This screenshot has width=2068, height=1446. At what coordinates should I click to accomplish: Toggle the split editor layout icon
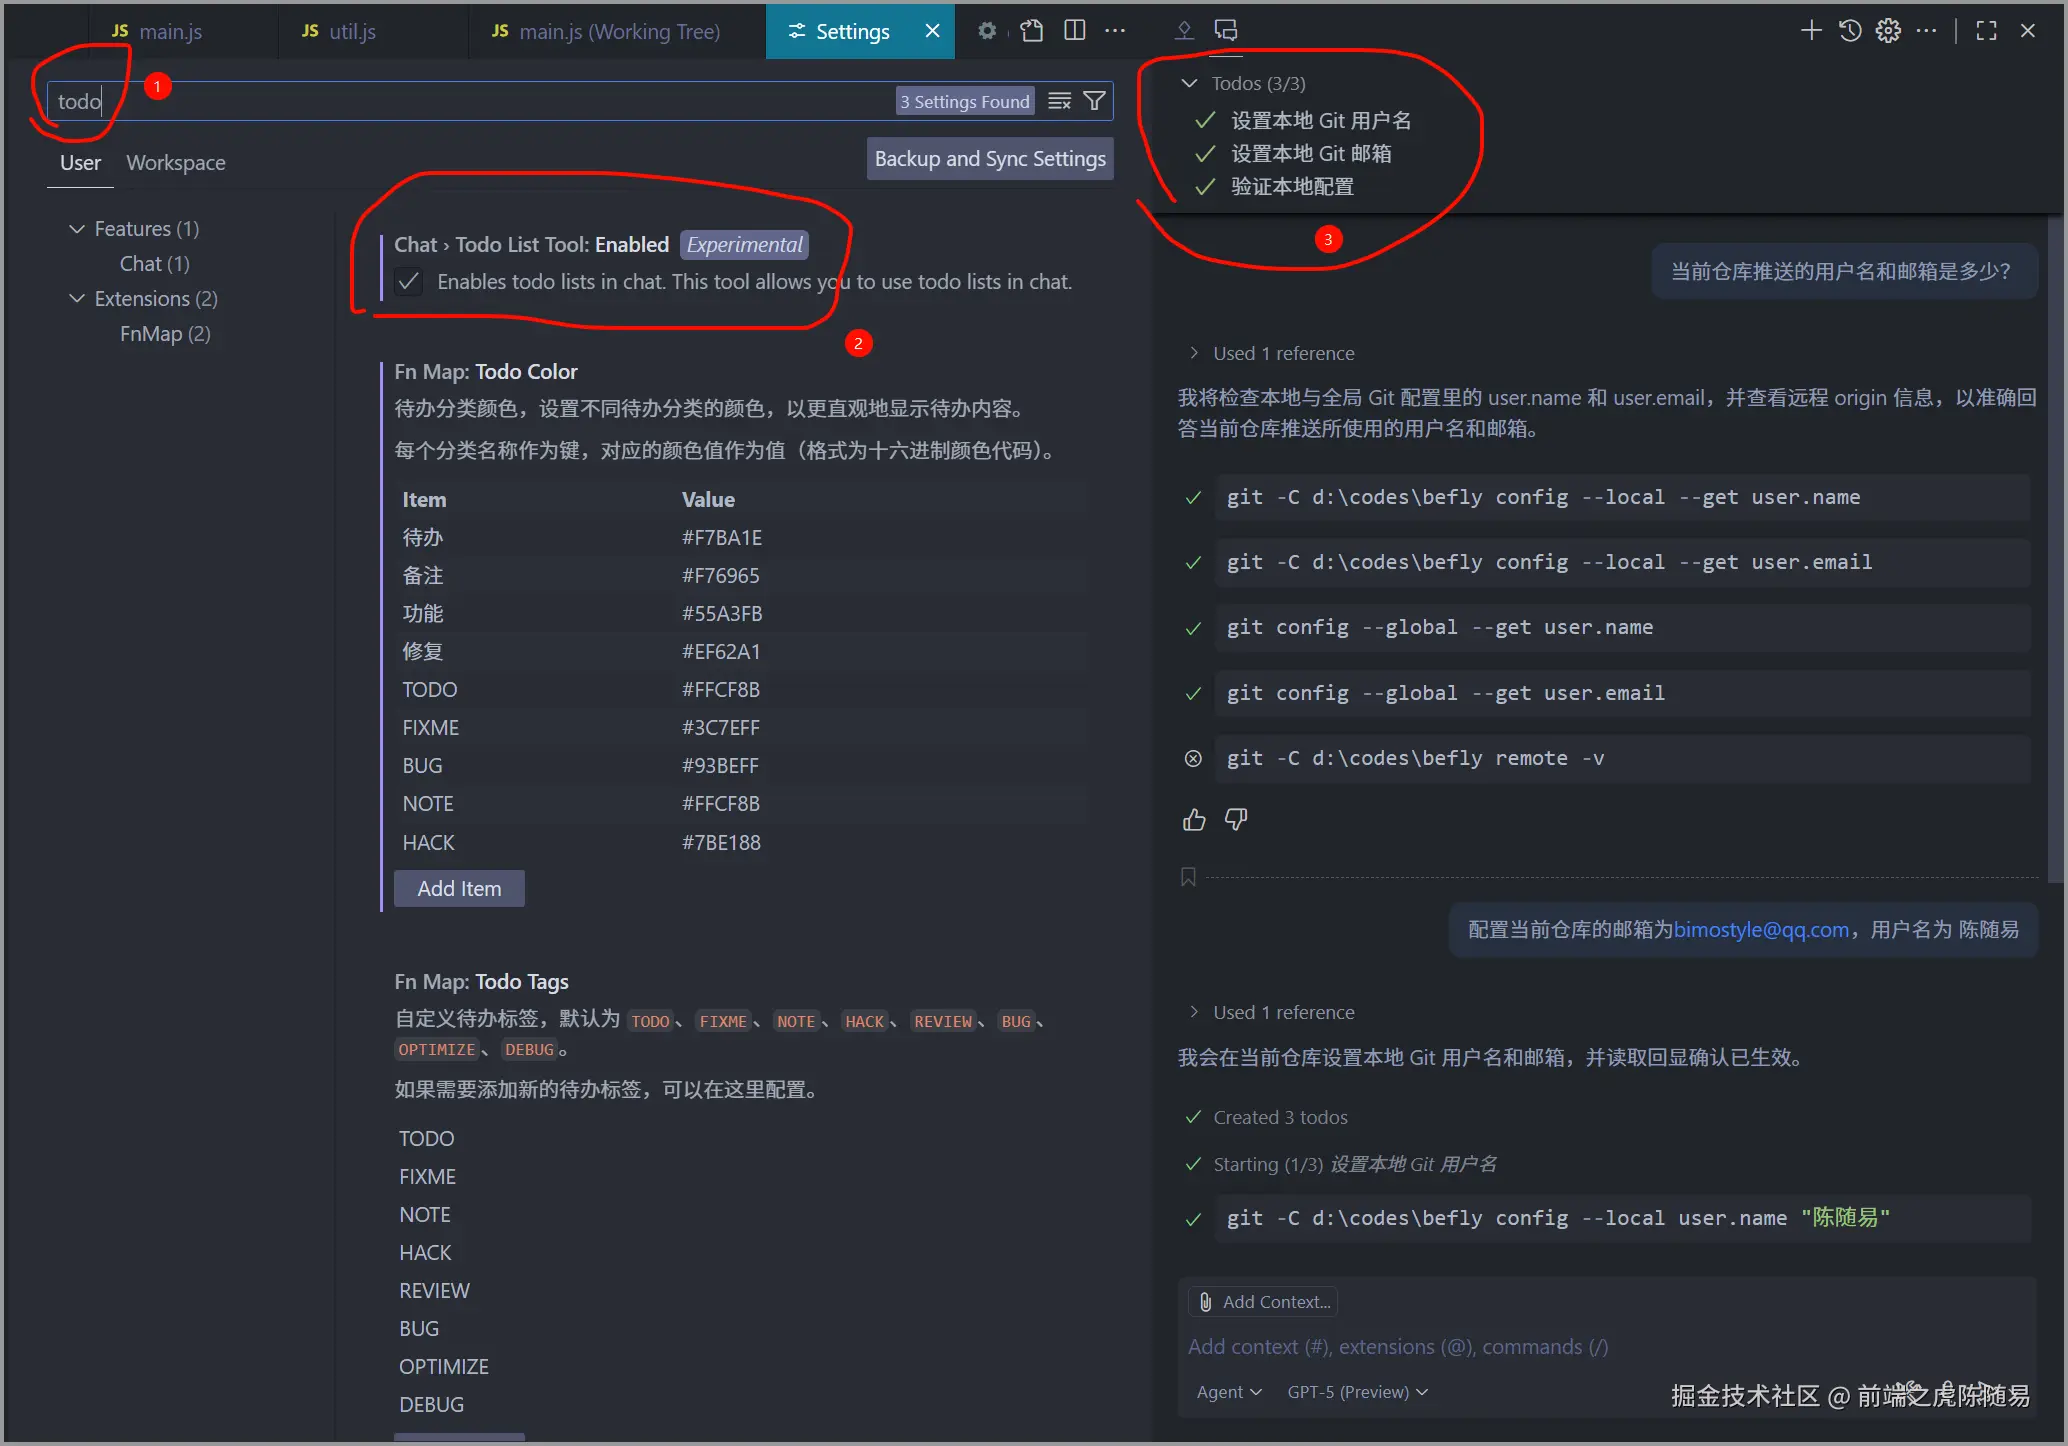(x=1073, y=31)
